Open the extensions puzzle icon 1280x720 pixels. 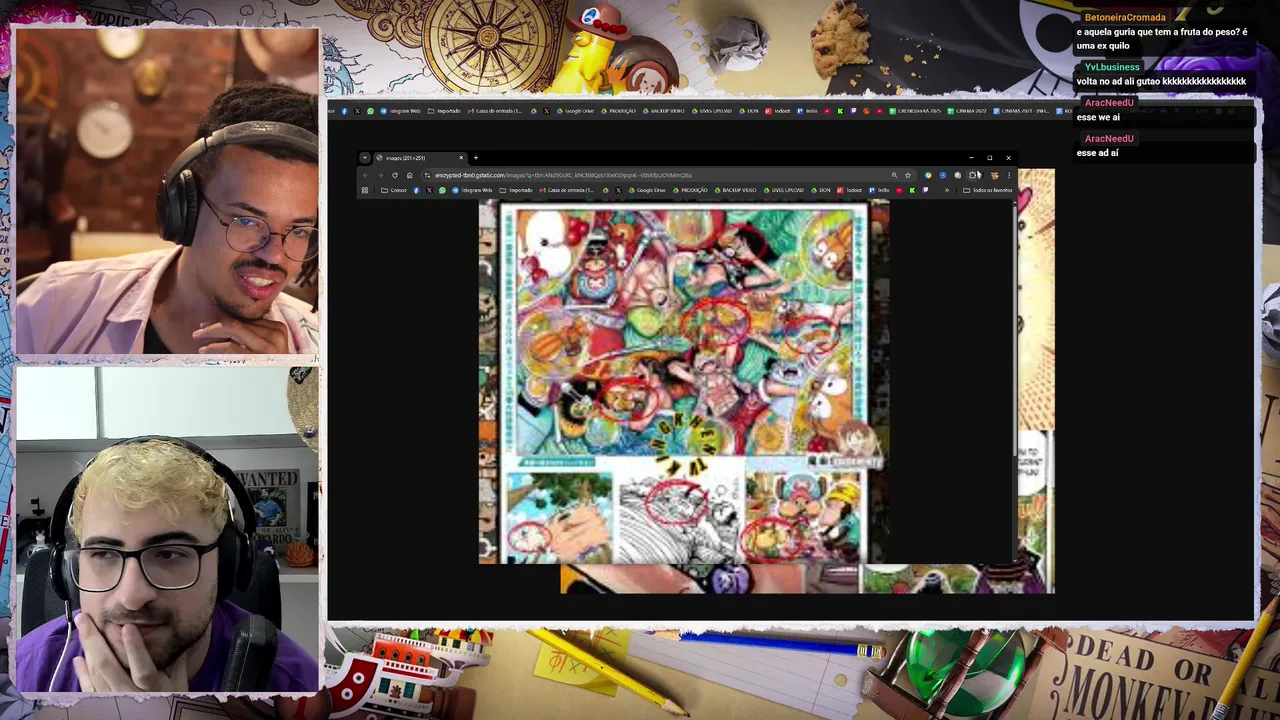[972, 175]
